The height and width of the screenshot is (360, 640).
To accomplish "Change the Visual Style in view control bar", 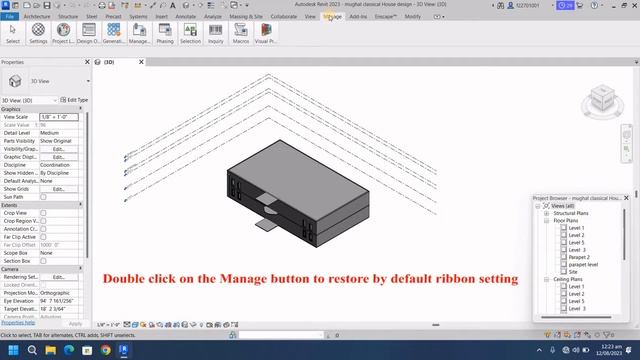I will coord(135,325).
